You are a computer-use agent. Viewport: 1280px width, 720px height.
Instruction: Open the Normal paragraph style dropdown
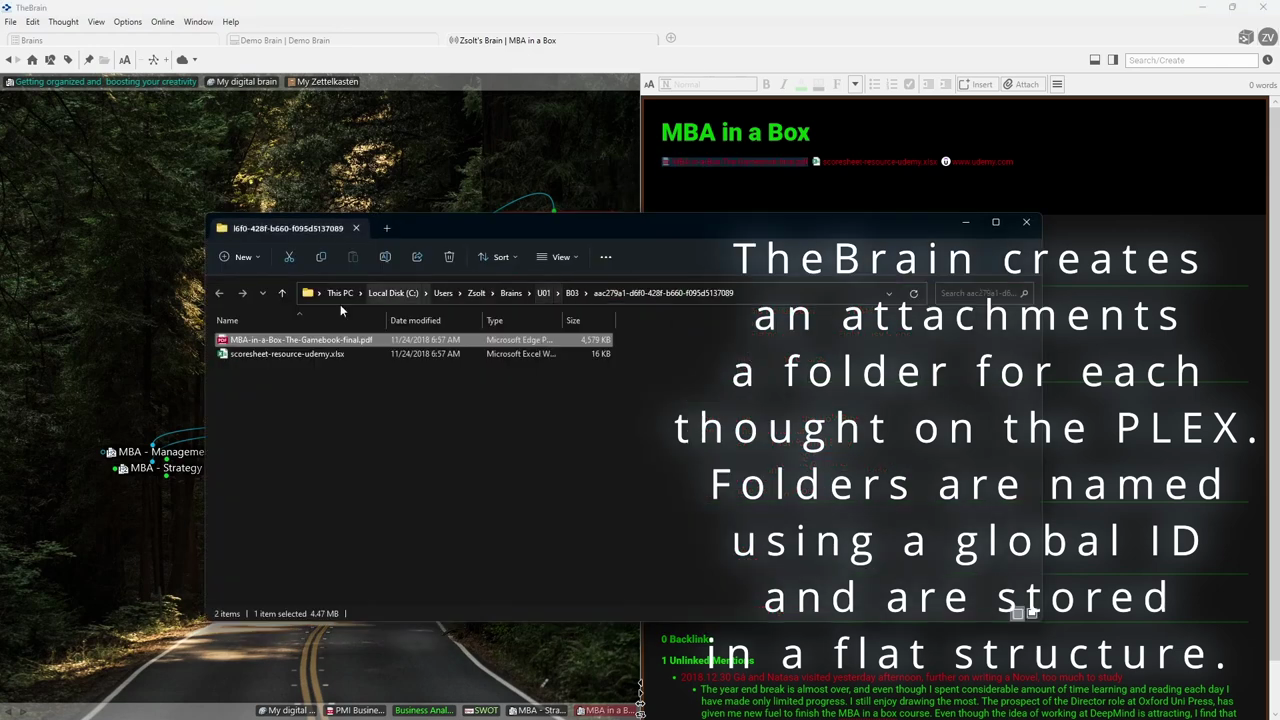[x=708, y=84]
